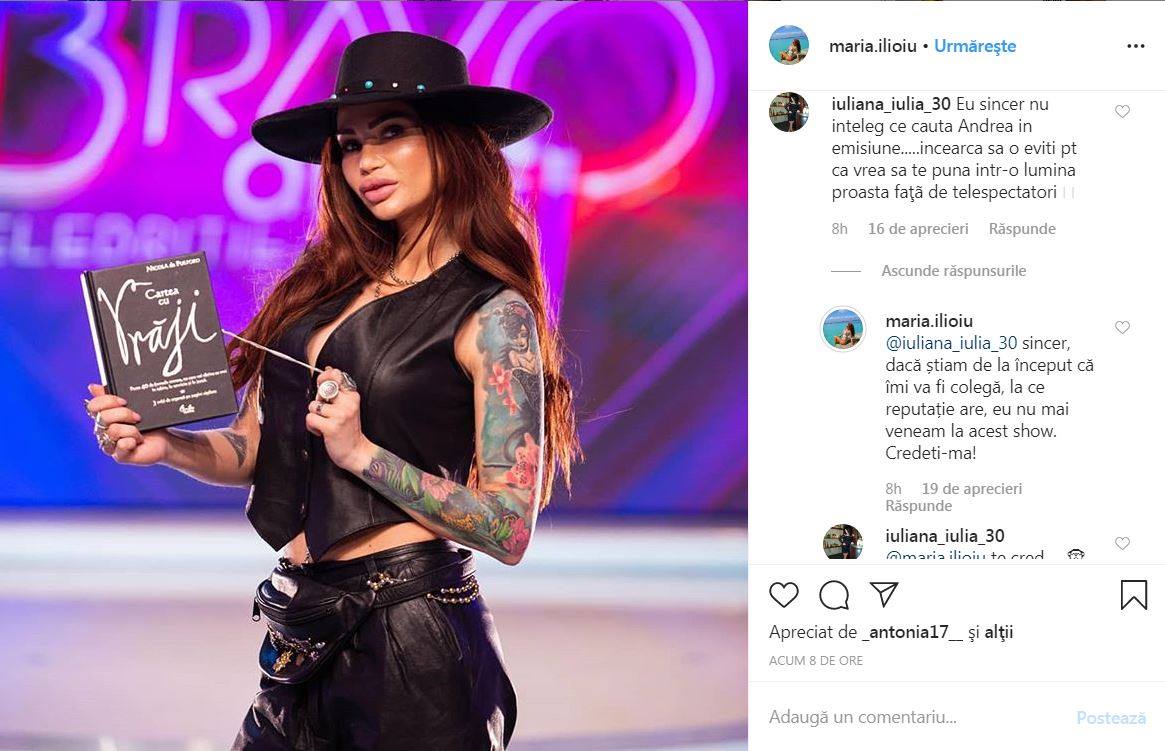This screenshot has height=751, width=1165.
Task: Like maria.ilioiu's reply comment
Action: coord(1122,328)
